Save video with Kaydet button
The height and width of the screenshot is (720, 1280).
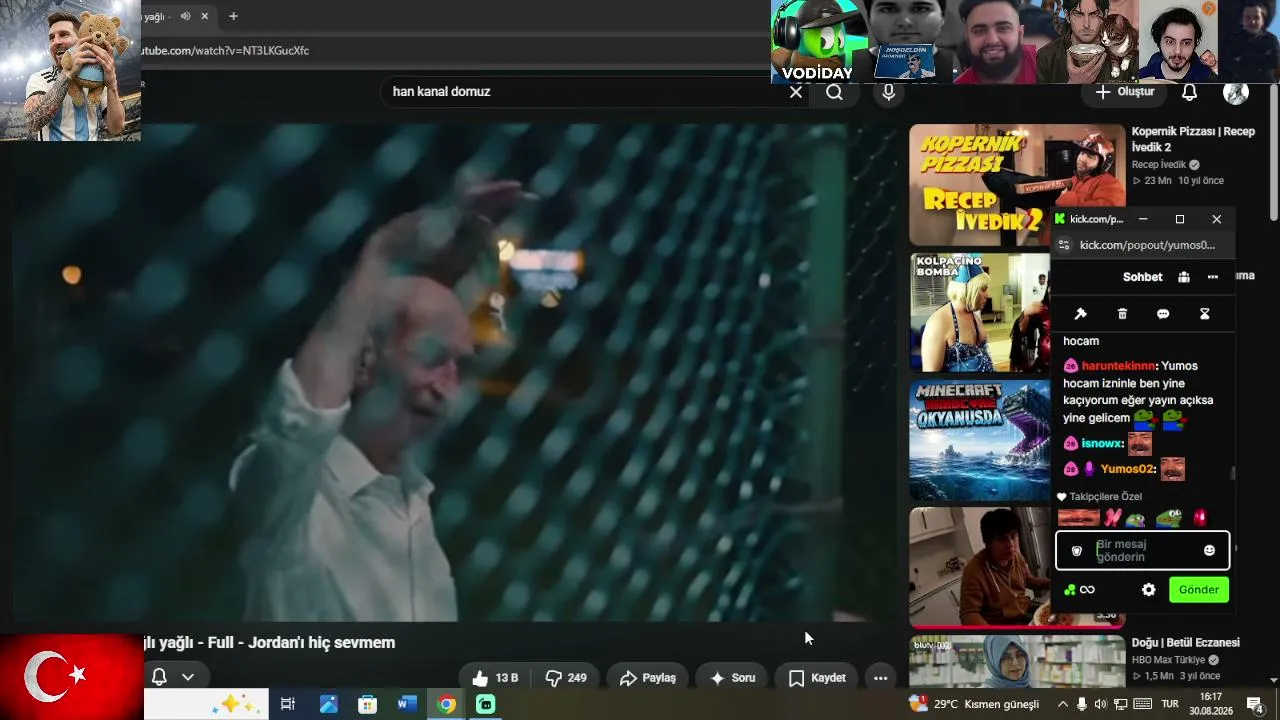pos(817,678)
